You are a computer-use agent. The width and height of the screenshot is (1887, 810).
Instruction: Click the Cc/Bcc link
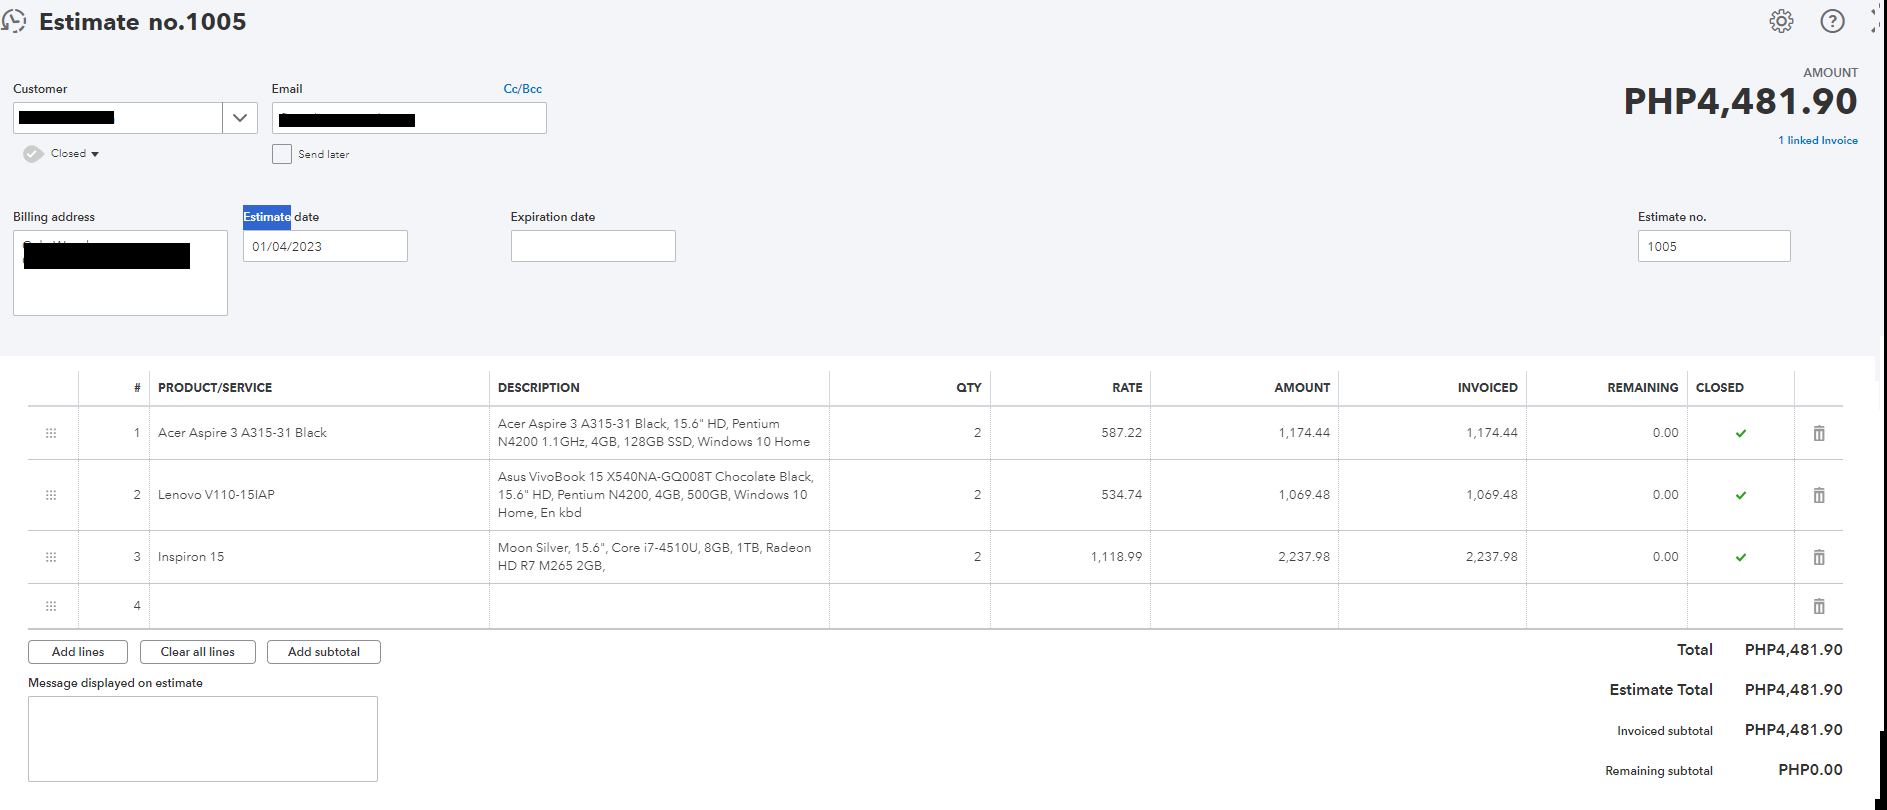click(x=522, y=89)
